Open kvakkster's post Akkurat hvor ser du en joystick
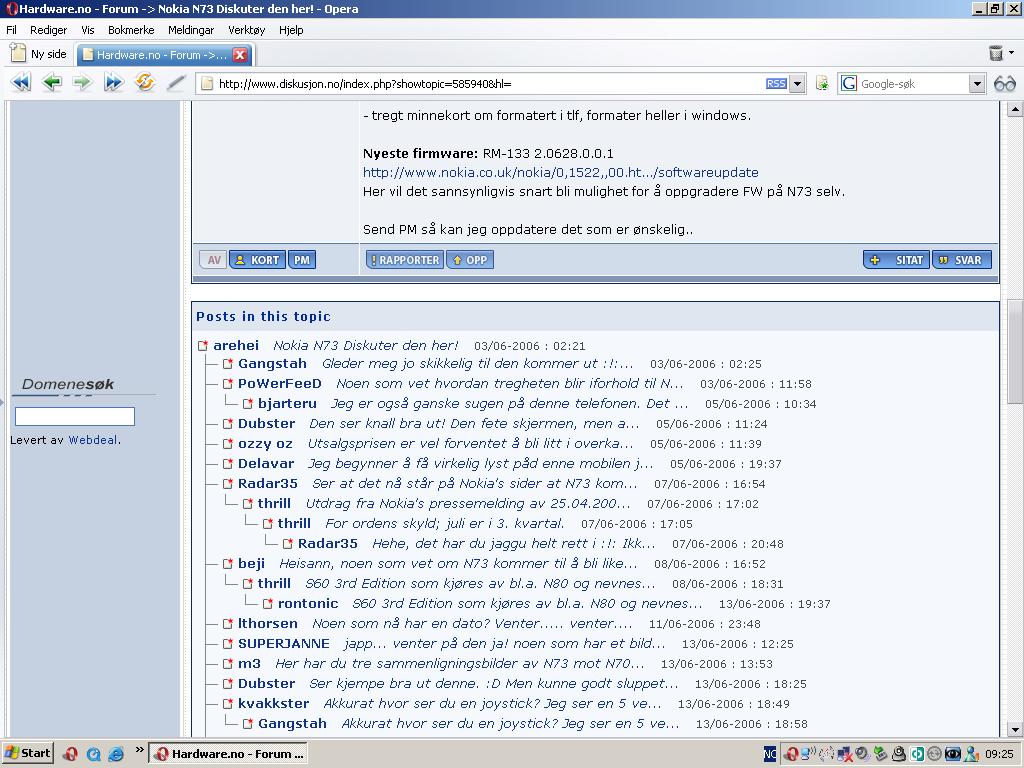Screen dimensions: 1024x768 tap(492, 703)
